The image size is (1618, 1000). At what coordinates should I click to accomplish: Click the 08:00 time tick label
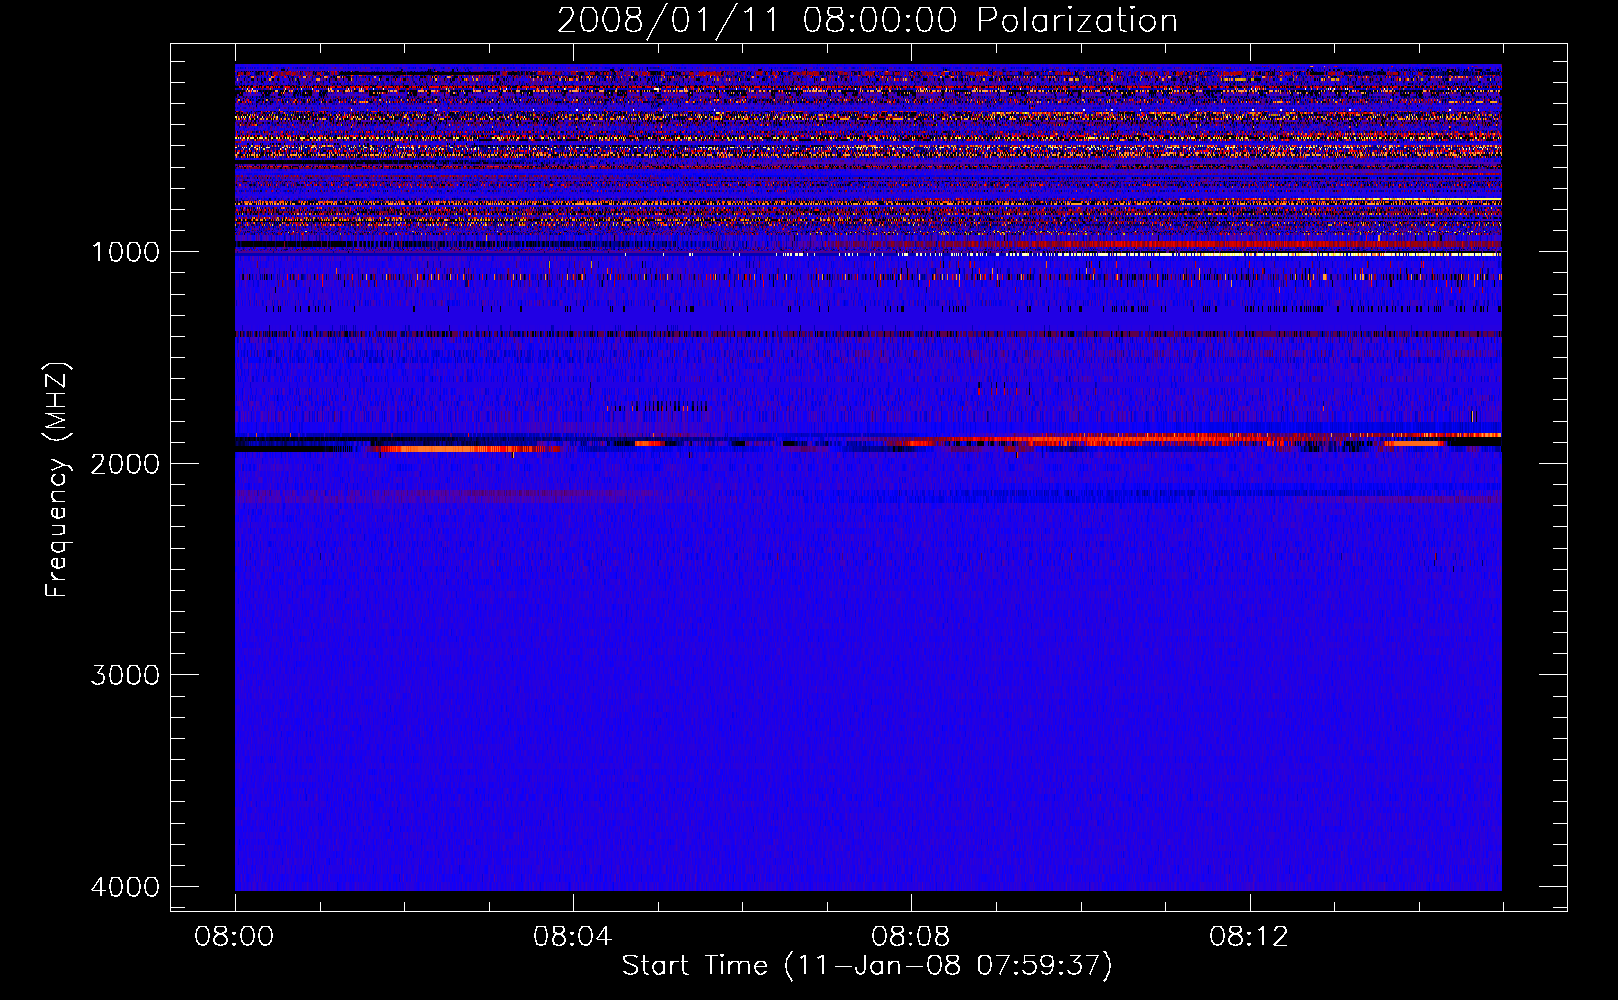point(235,937)
